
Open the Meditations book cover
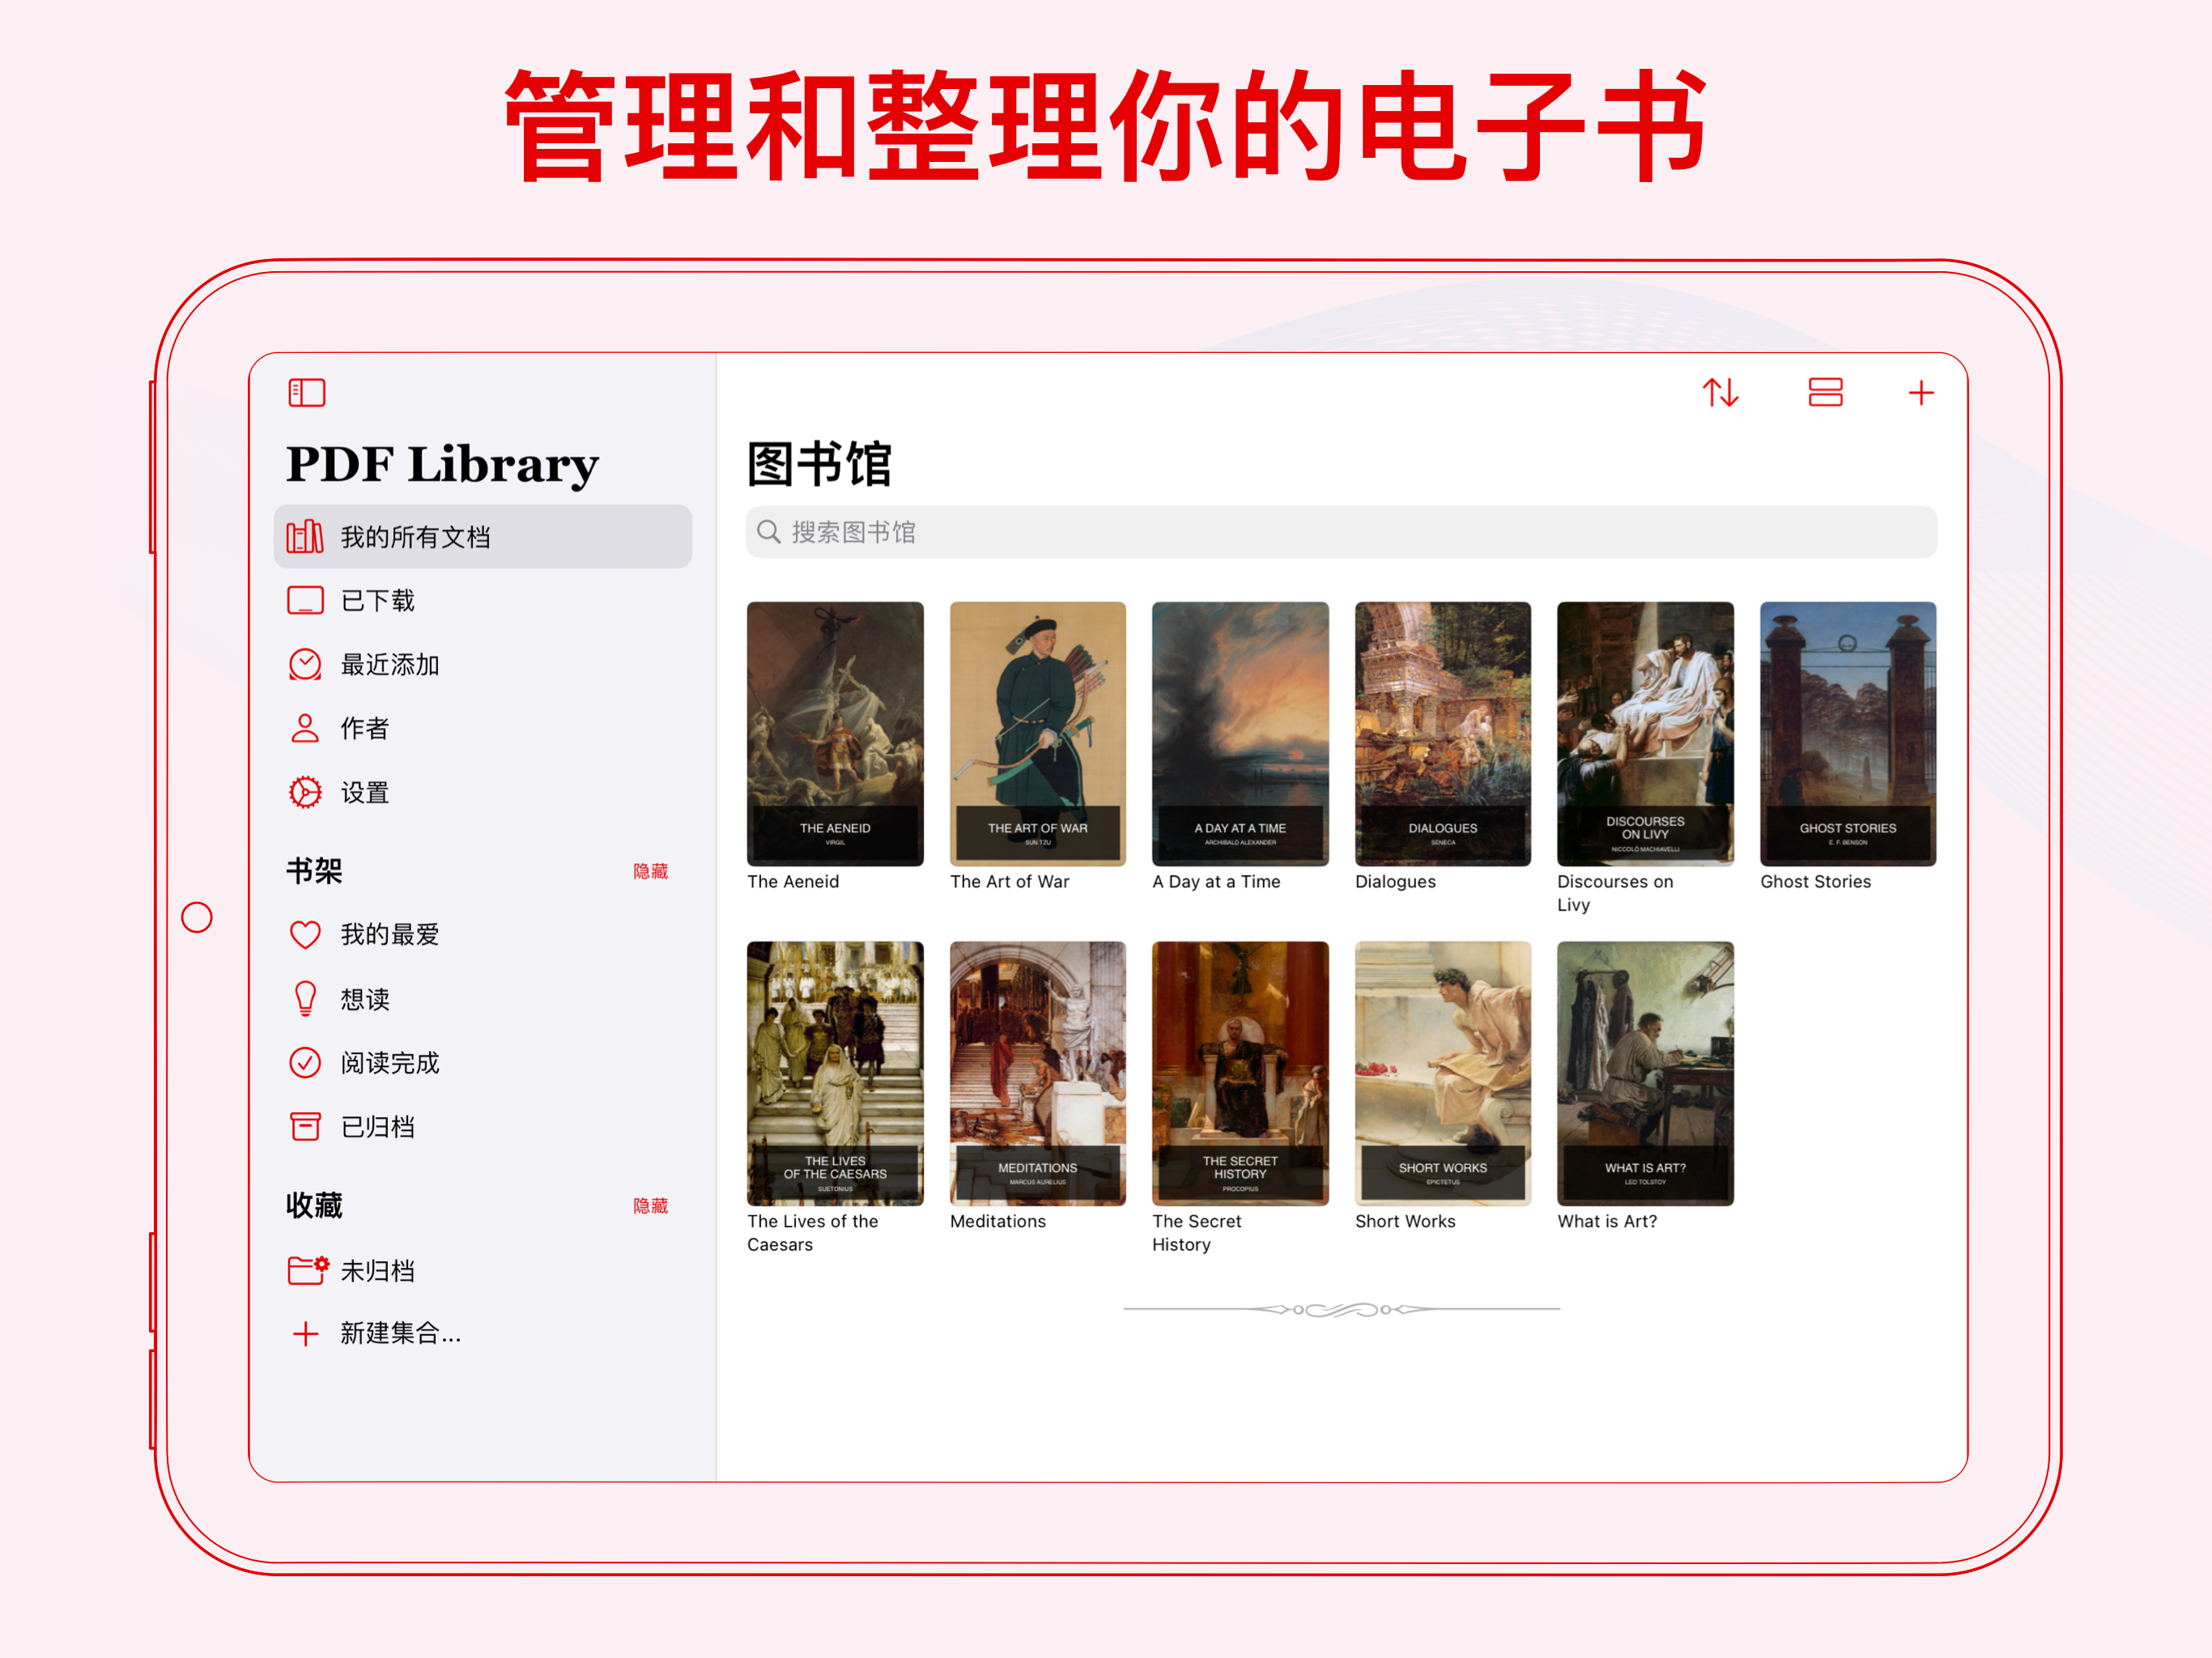click(1037, 1073)
